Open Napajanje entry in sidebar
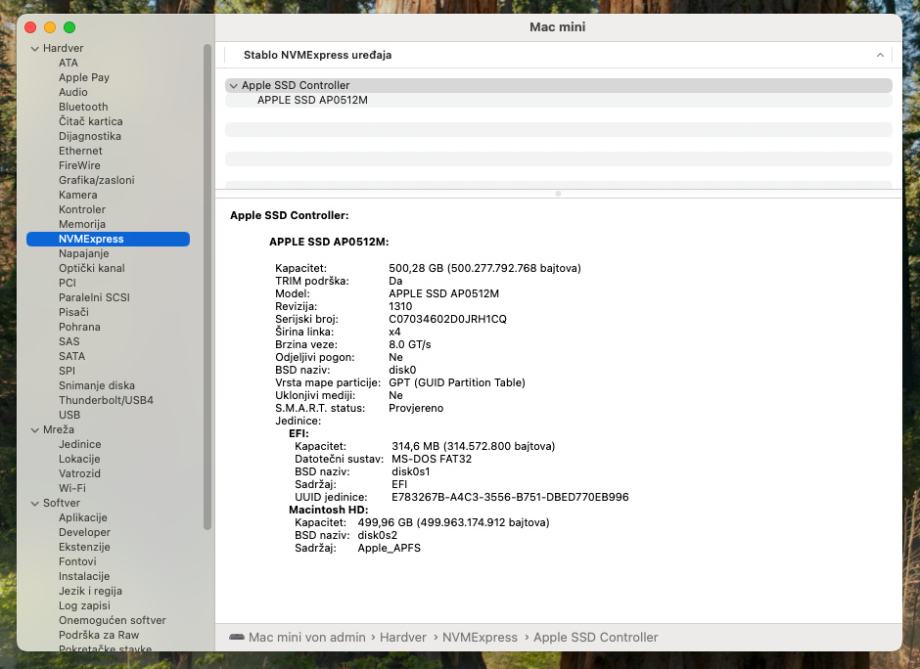Screen dimensions: 920x669 [x=84, y=254]
